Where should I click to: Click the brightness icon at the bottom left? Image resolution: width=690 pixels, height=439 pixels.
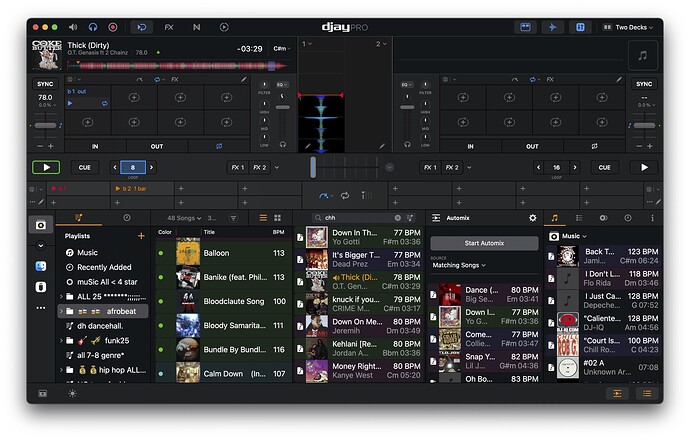[x=72, y=393]
